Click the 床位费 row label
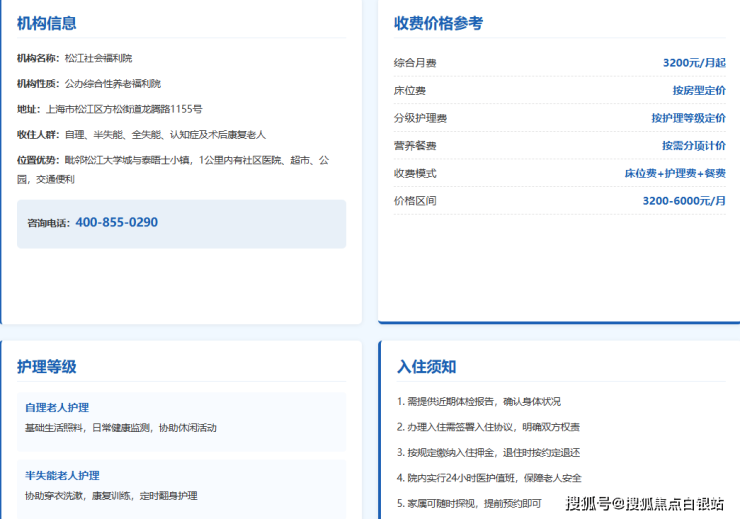 pyautogui.click(x=410, y=90)
